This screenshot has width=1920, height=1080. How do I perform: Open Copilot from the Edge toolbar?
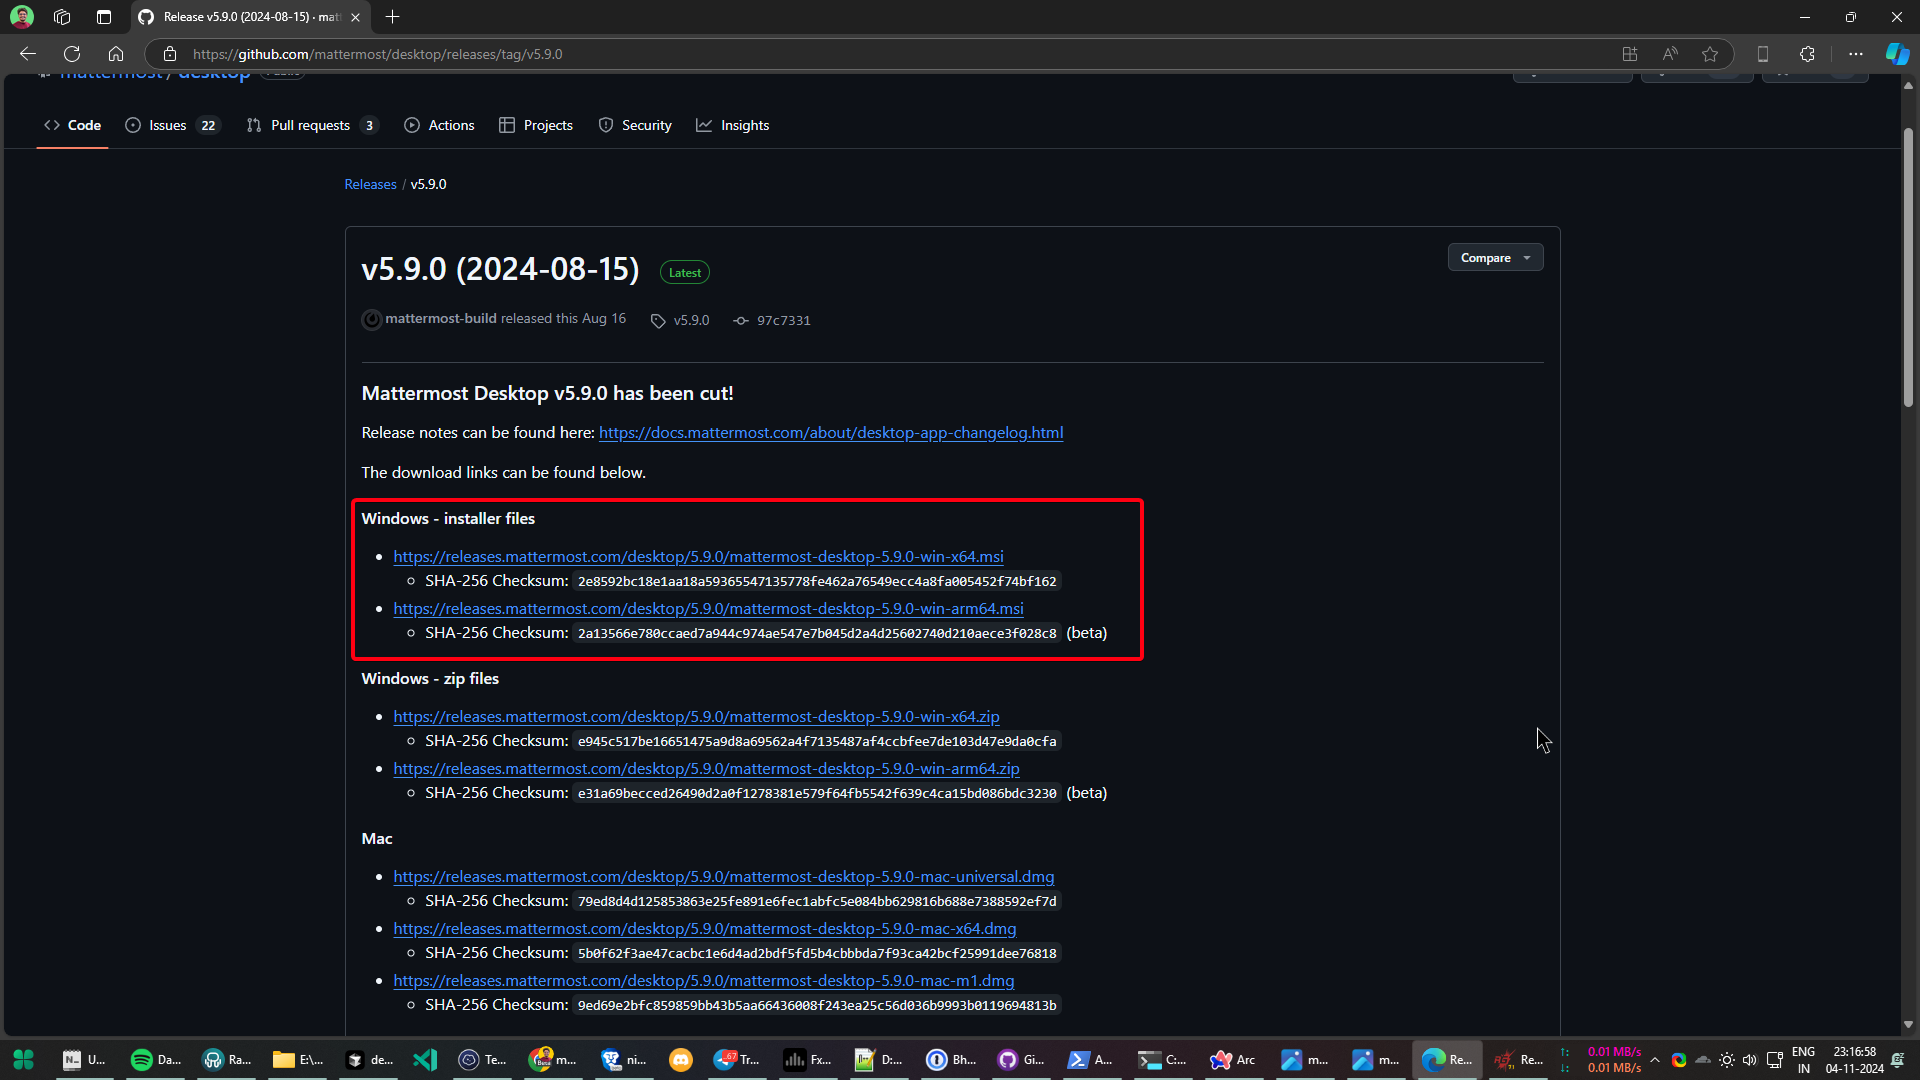point(1897,54)
